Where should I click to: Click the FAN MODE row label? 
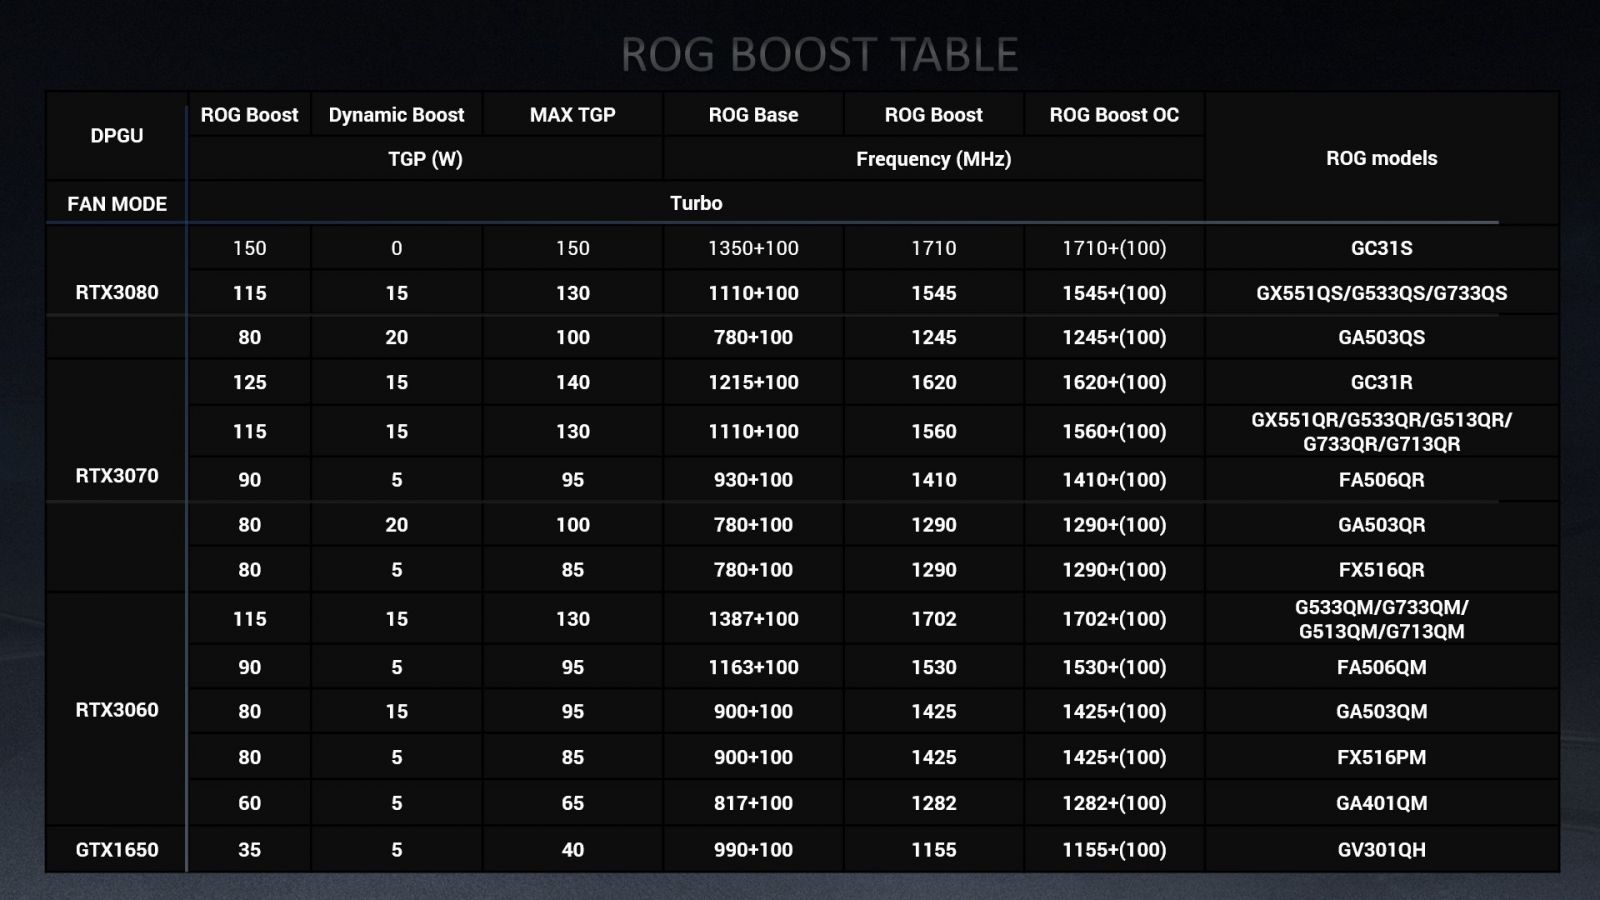[117, 204]
